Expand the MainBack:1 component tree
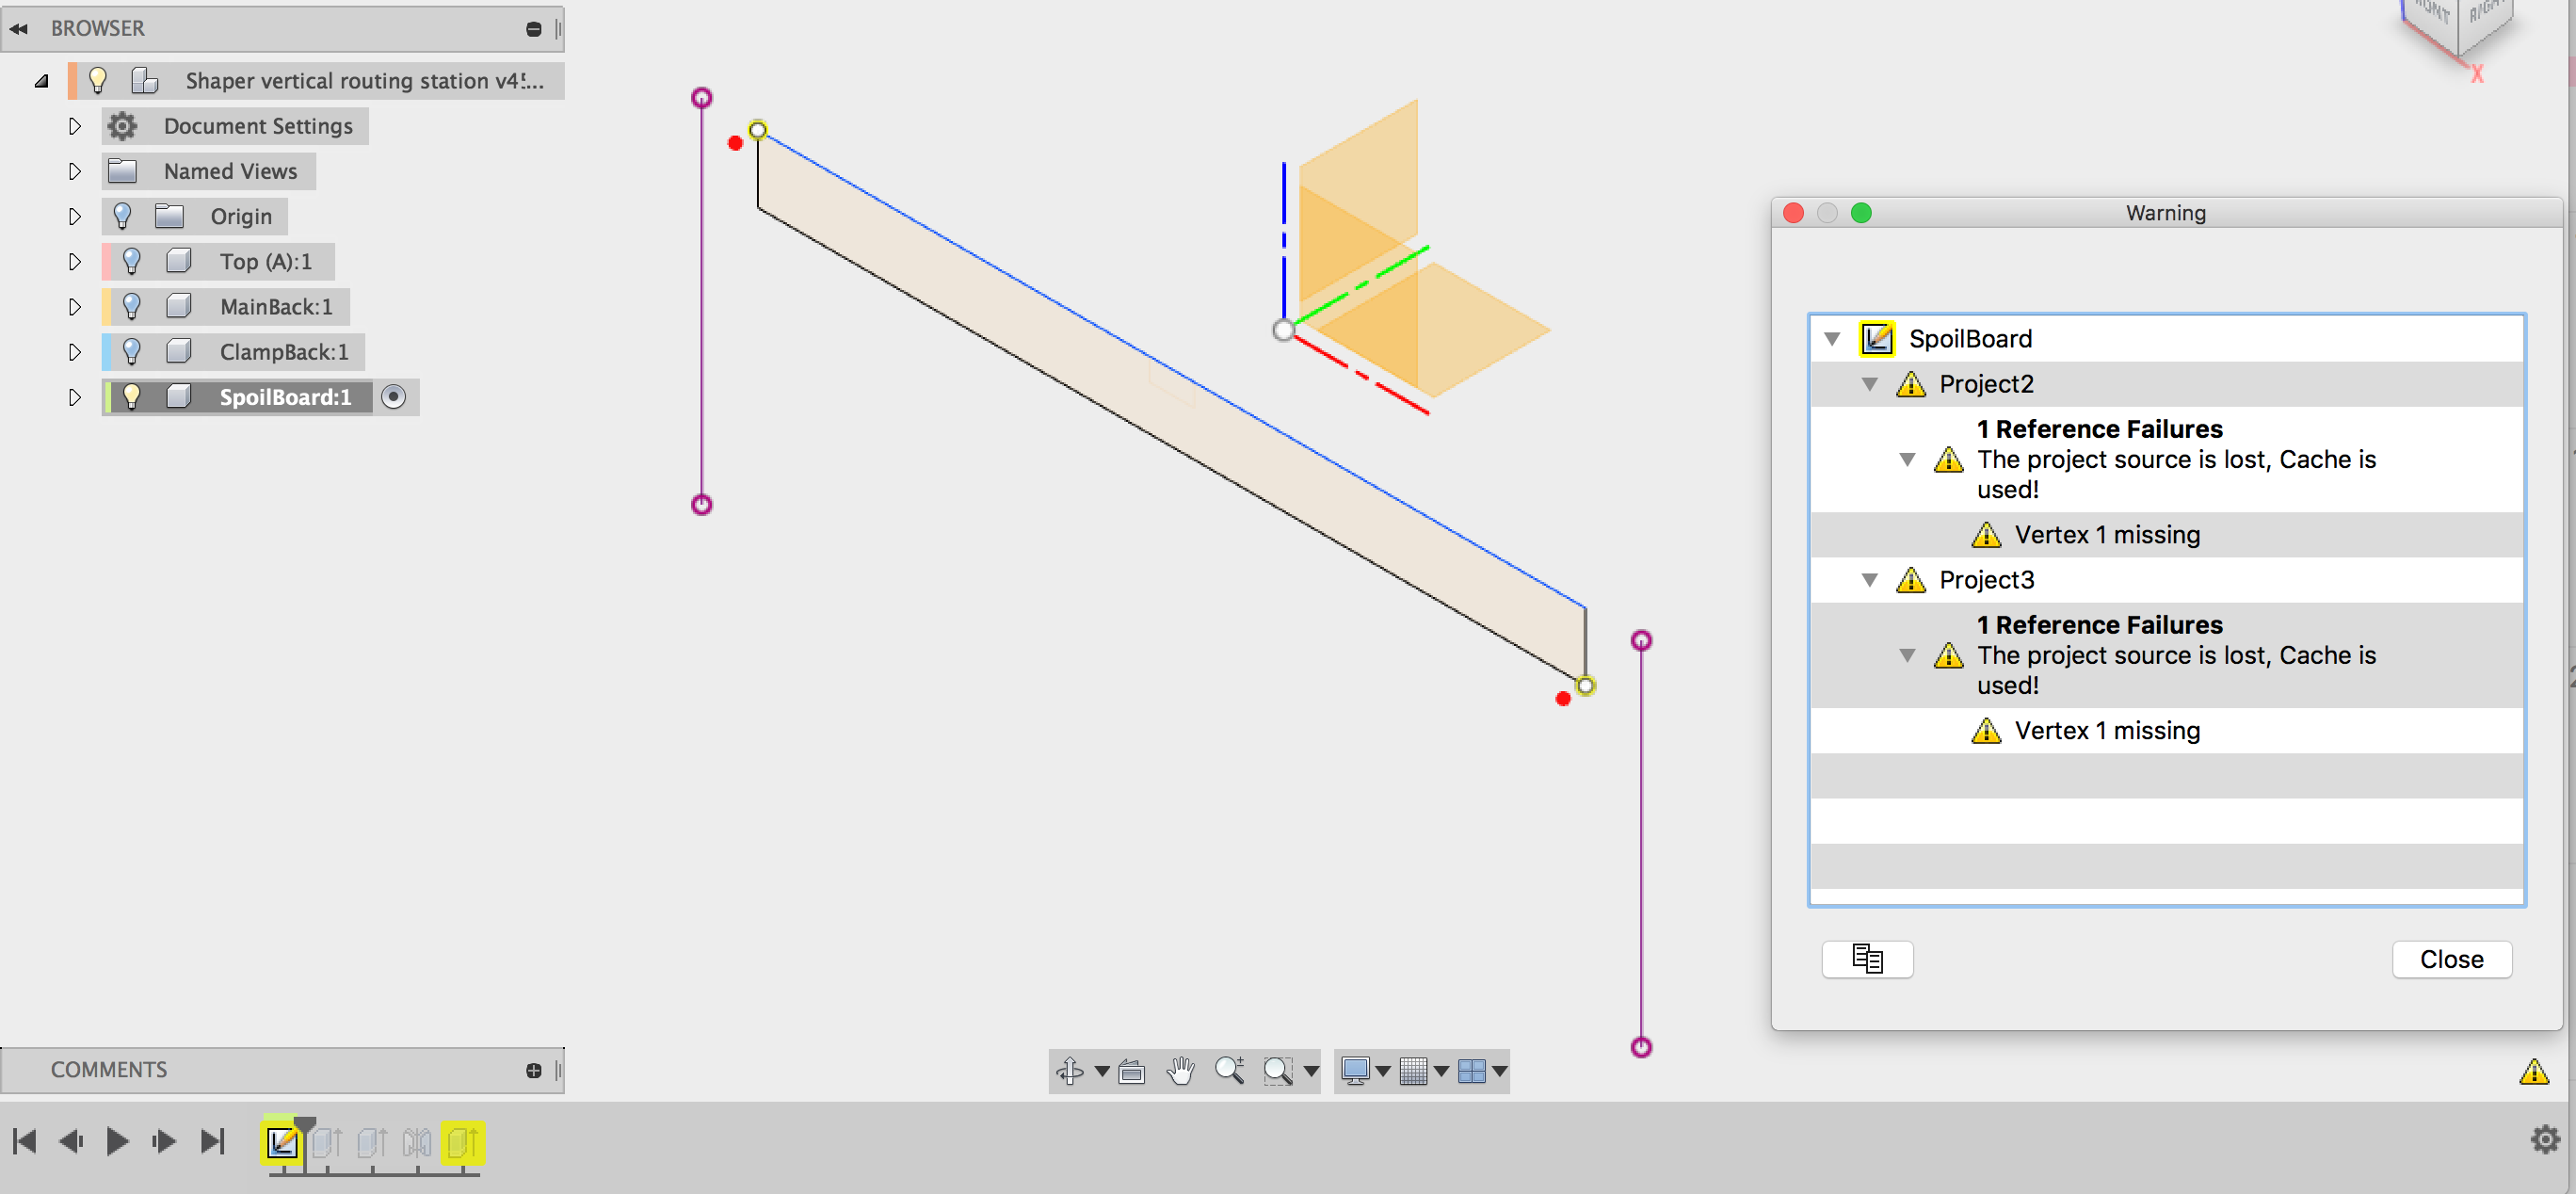 (74, 306)
